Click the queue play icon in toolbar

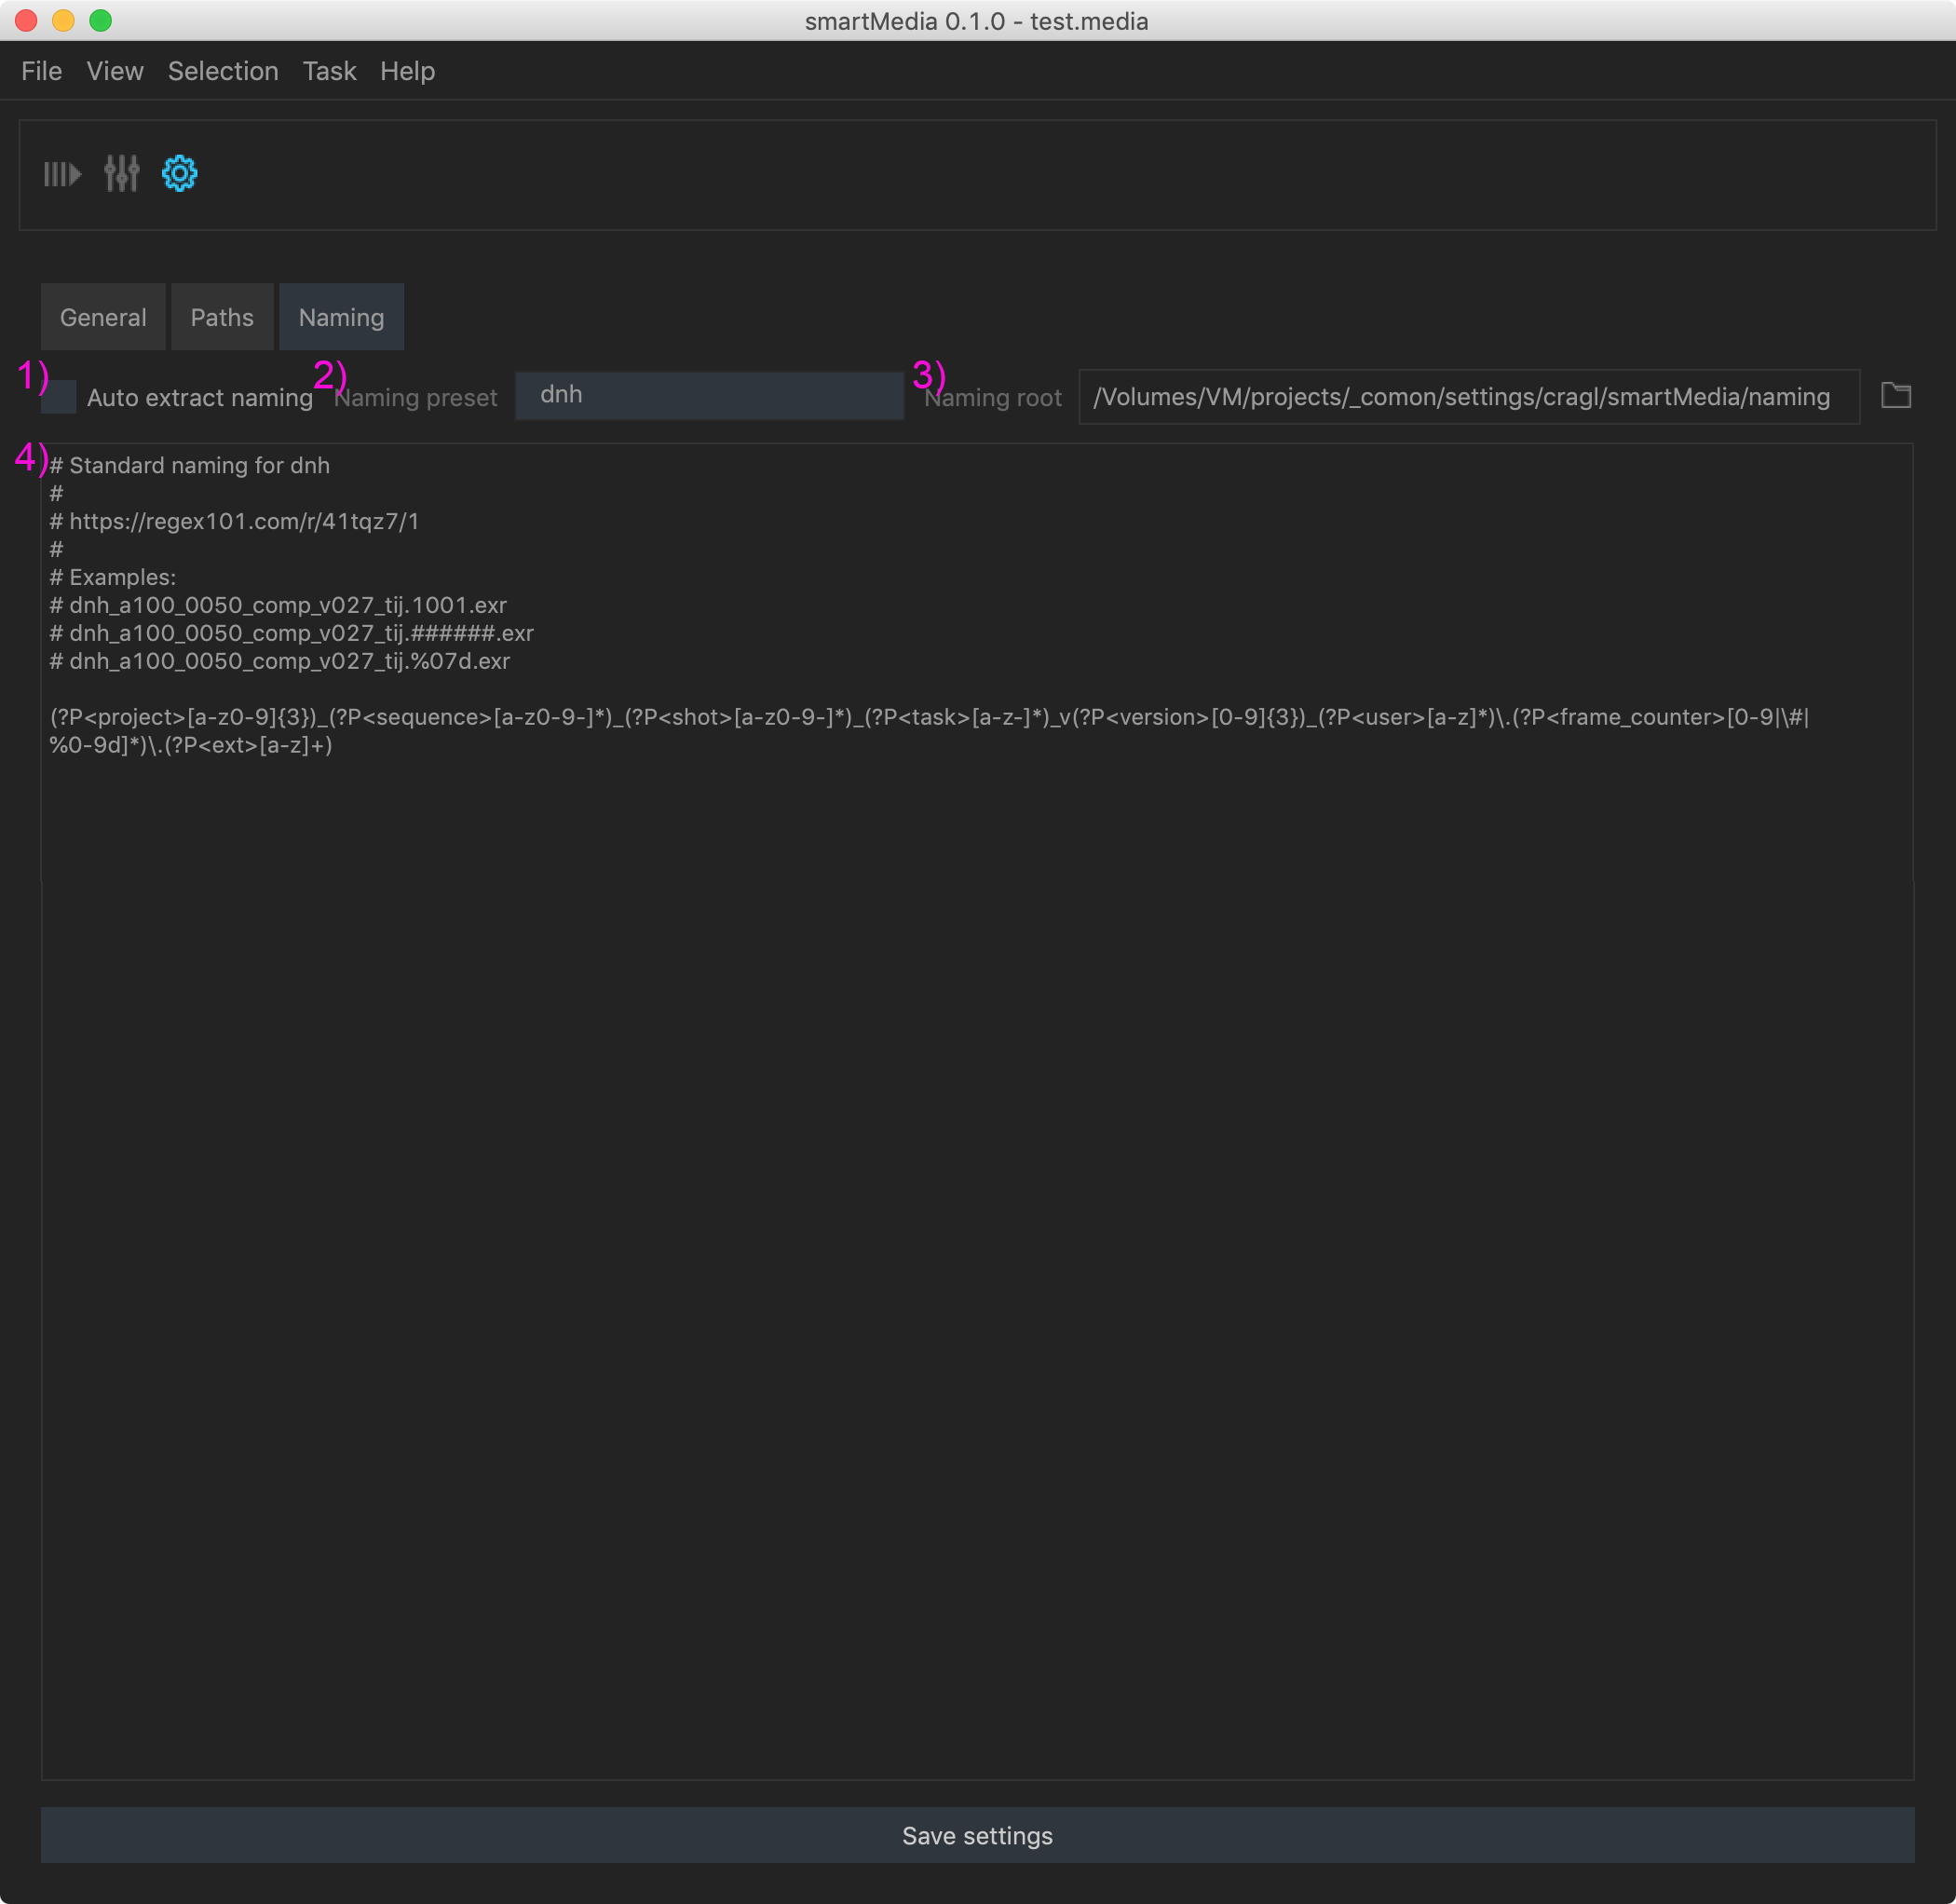pos(62,174)
